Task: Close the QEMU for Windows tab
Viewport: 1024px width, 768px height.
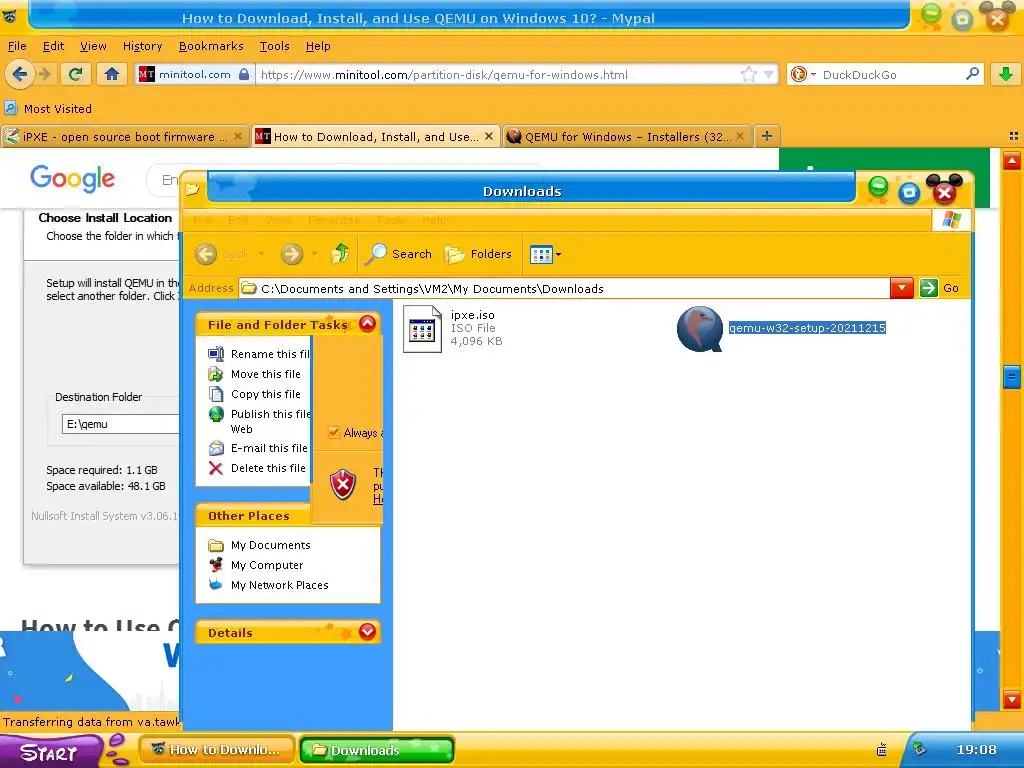Action: [x=740, y=136]
